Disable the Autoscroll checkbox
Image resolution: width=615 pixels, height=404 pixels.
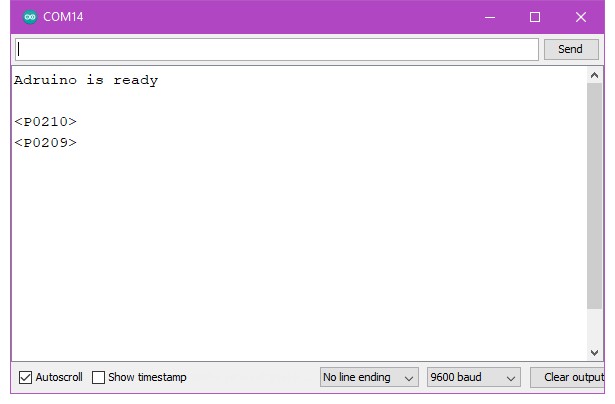[x=26, y=377]
